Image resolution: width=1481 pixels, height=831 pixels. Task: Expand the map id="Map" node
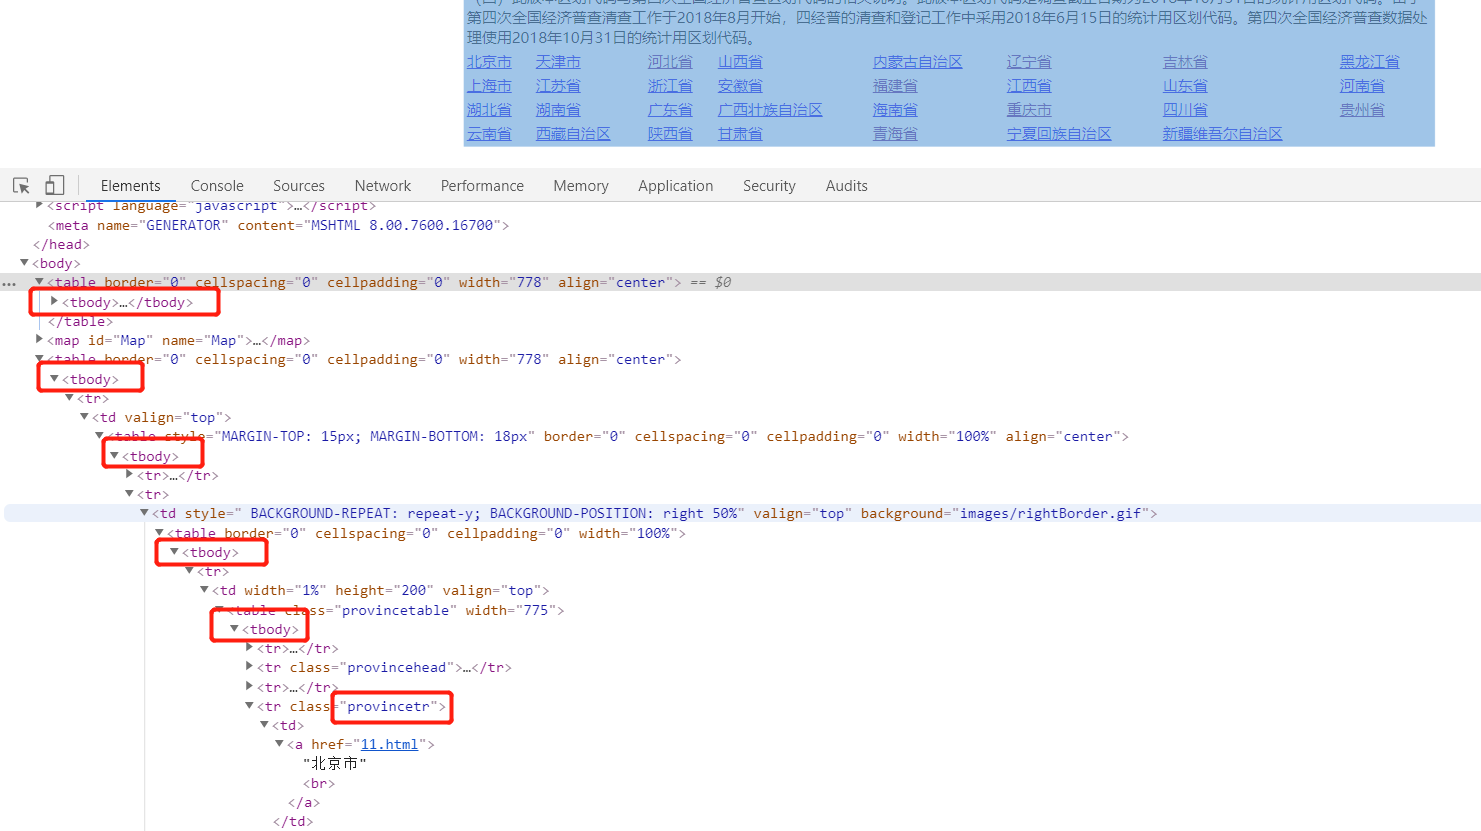pyautogui.click(x=39, y=340)
